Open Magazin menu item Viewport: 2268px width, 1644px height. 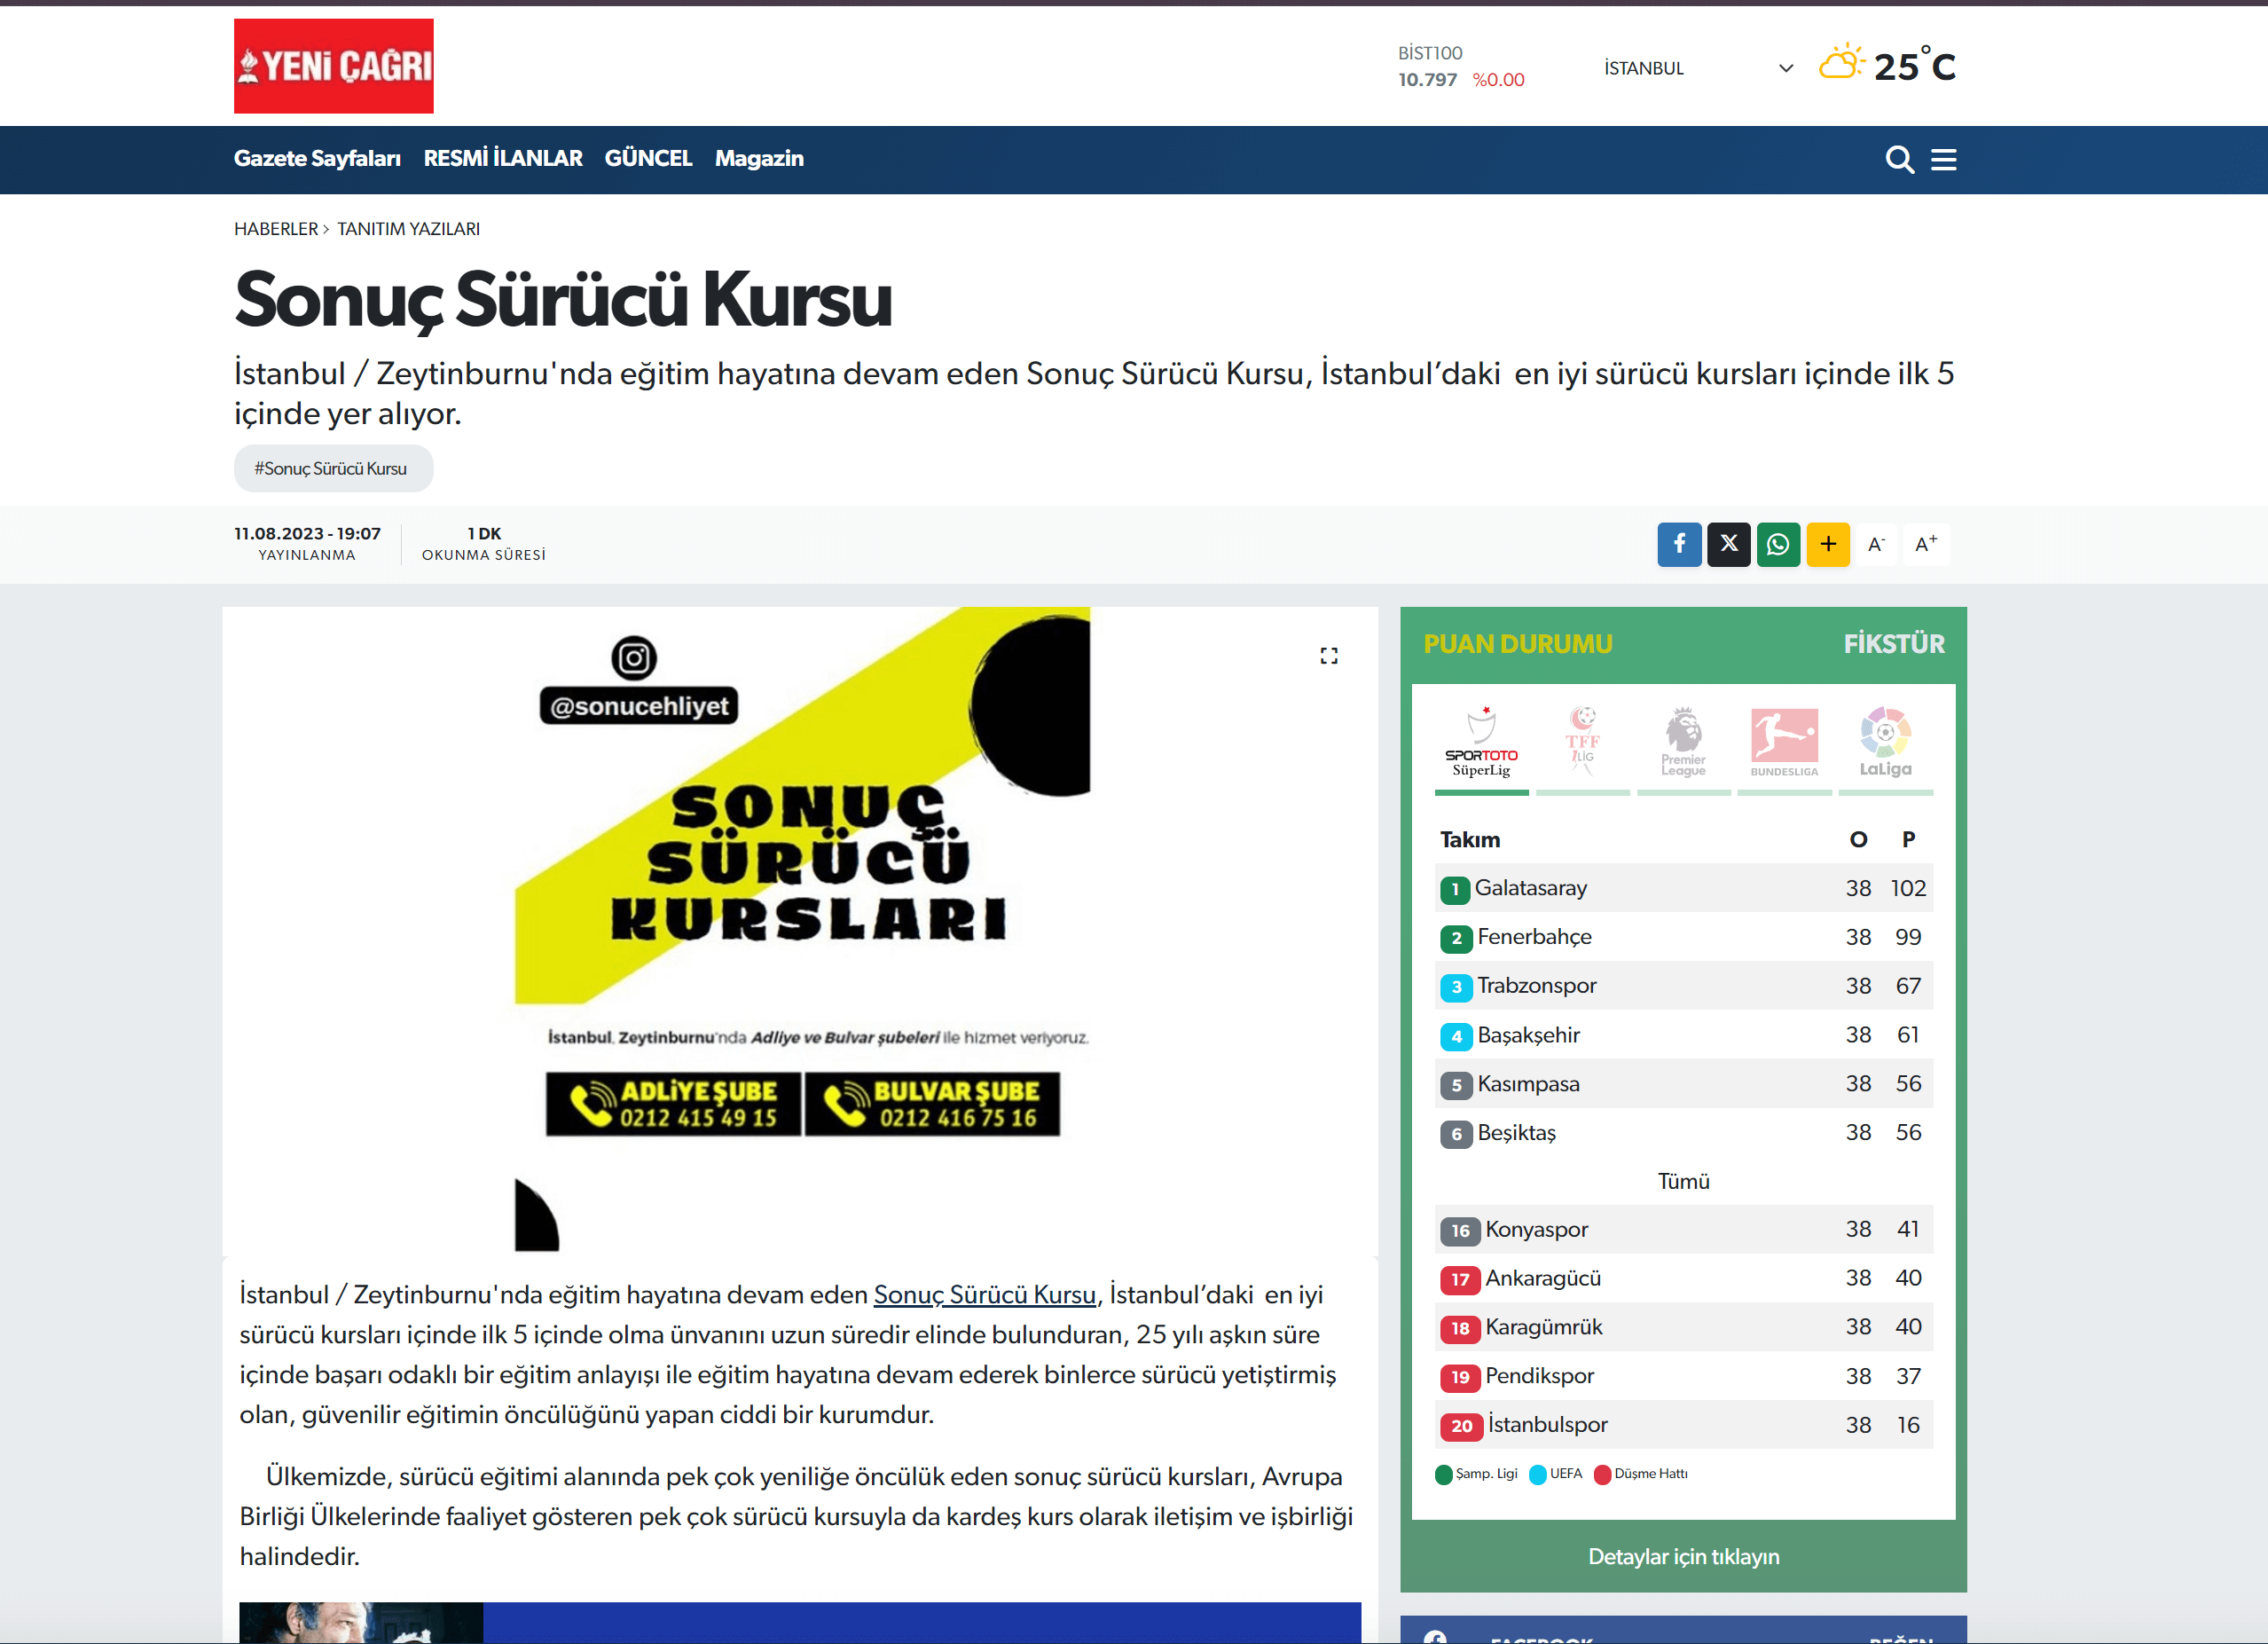tap(759, 158)
